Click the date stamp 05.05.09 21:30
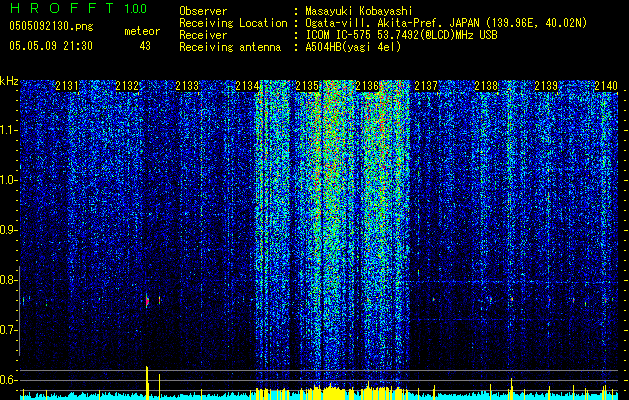The image size is (629, 400). [x=51, y=46]
